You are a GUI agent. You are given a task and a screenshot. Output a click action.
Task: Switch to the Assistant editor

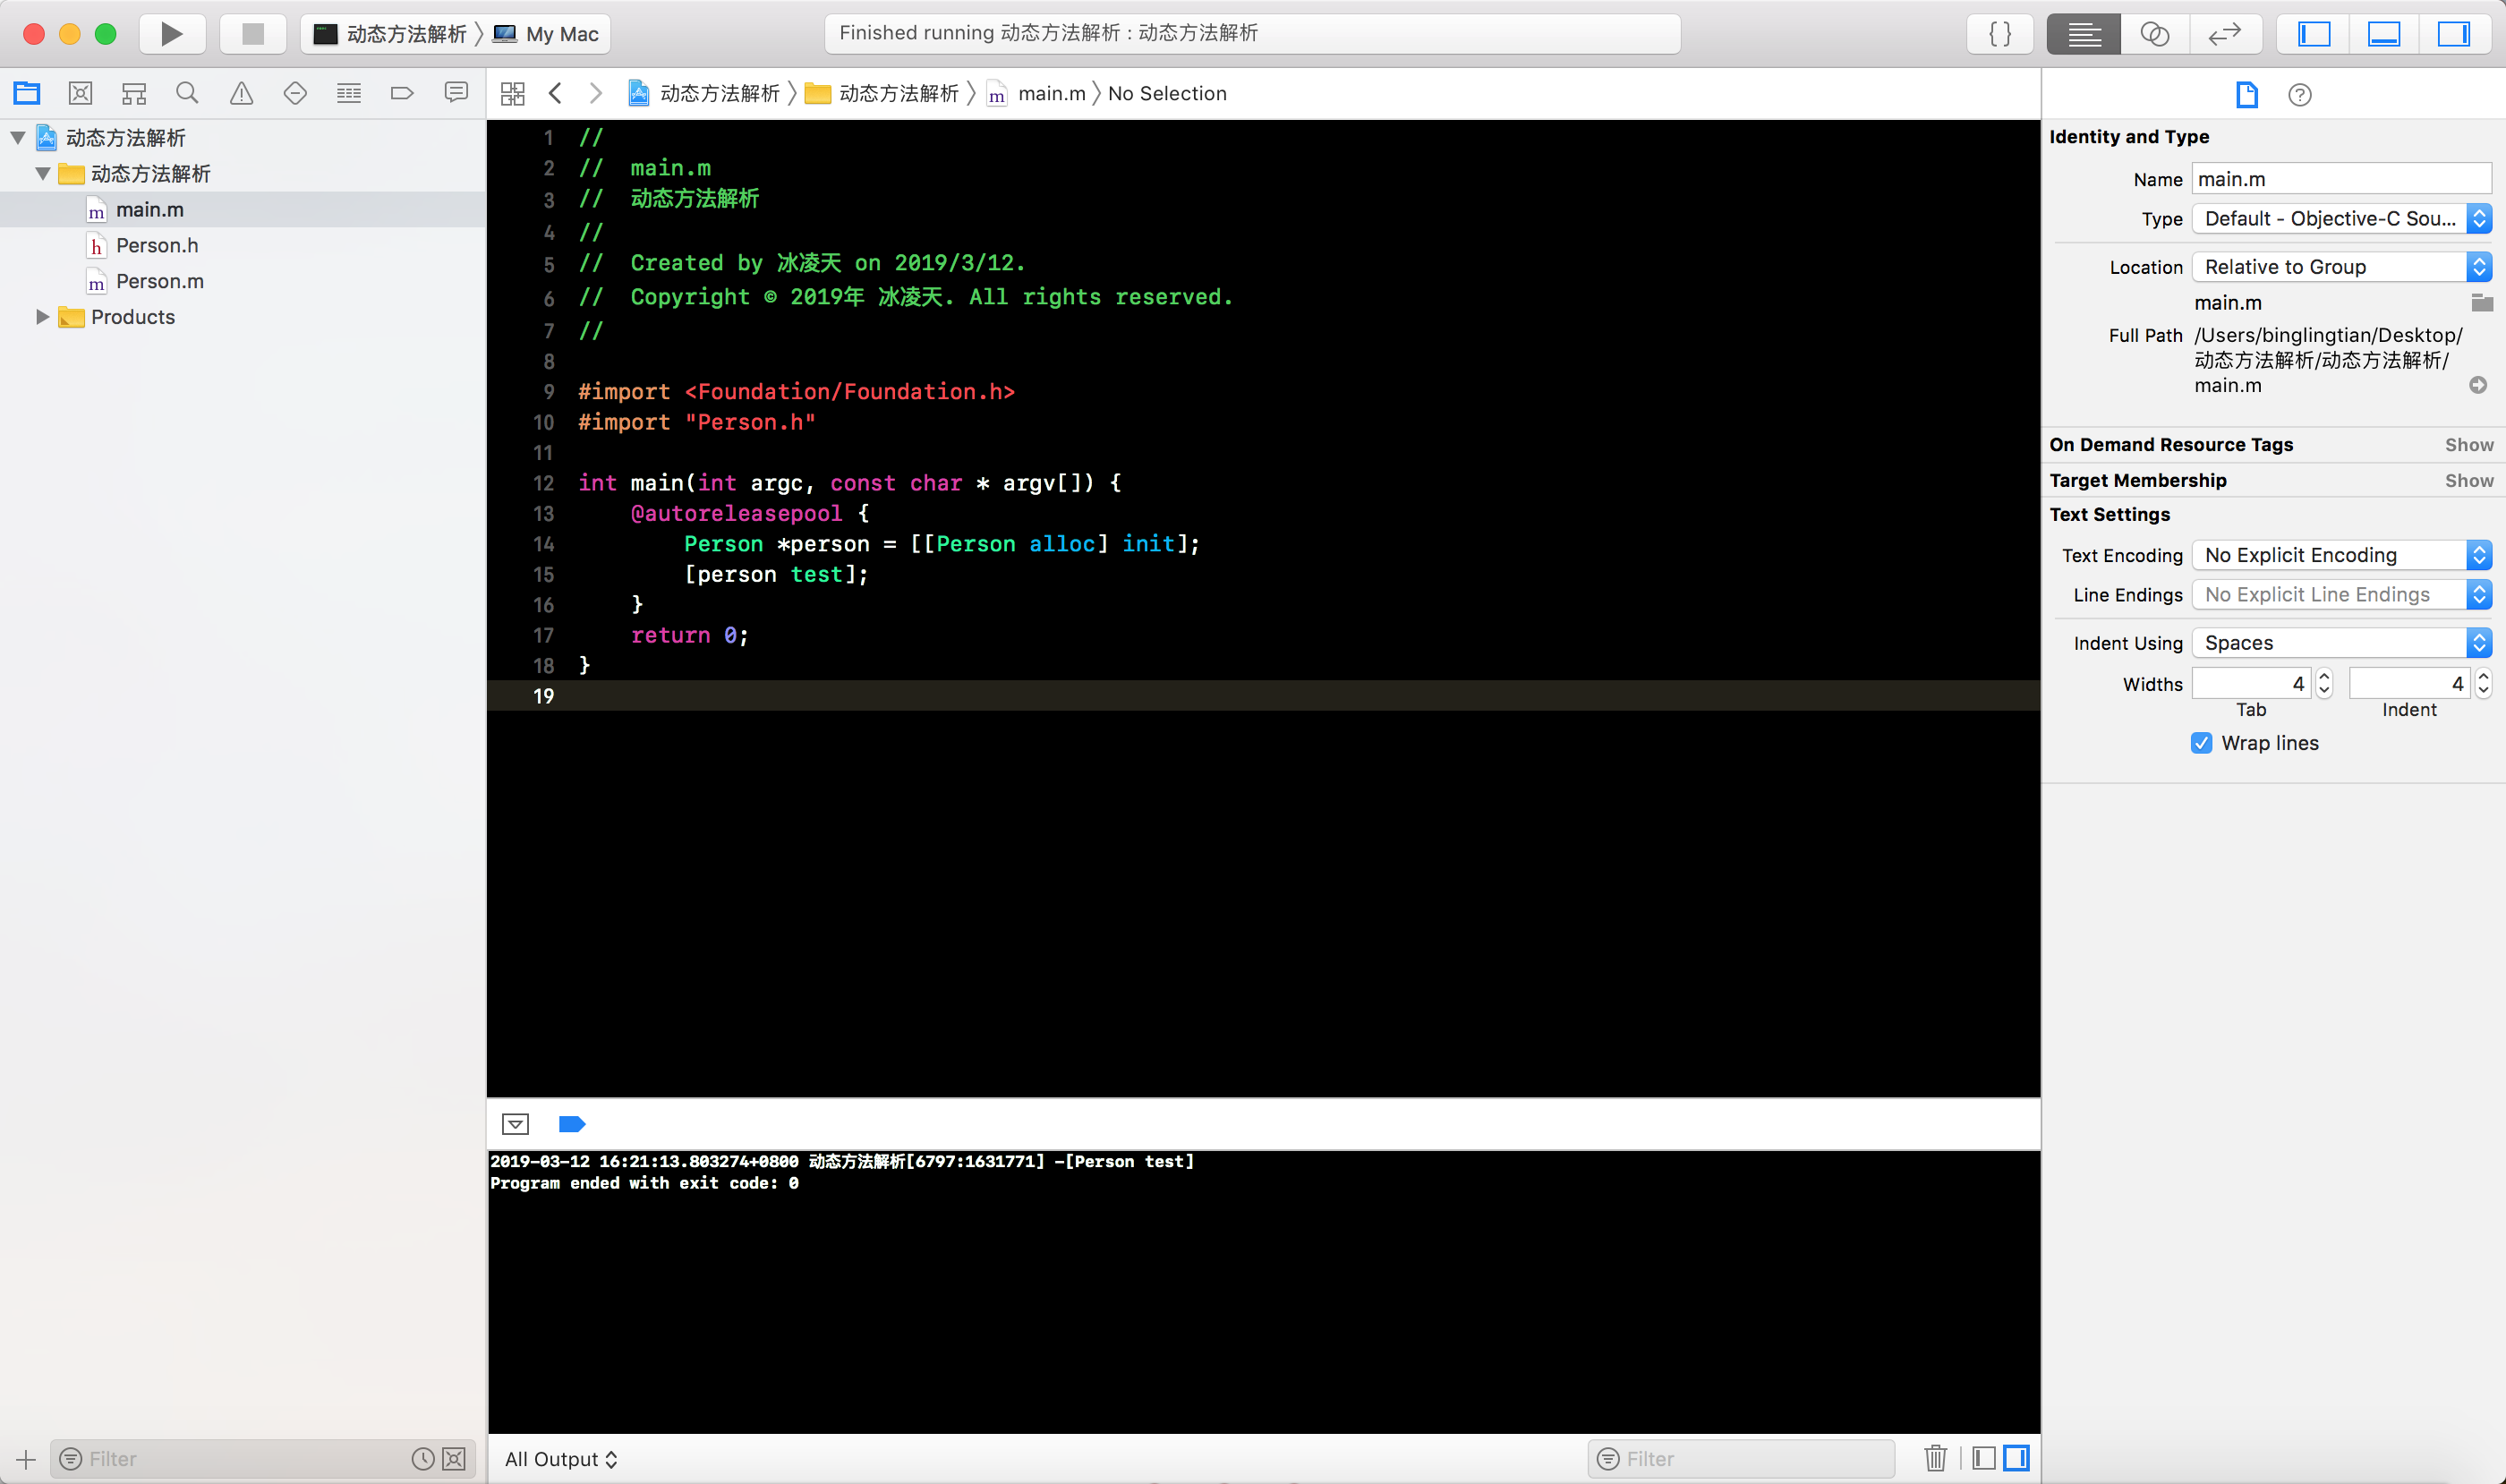[2154, 34]
